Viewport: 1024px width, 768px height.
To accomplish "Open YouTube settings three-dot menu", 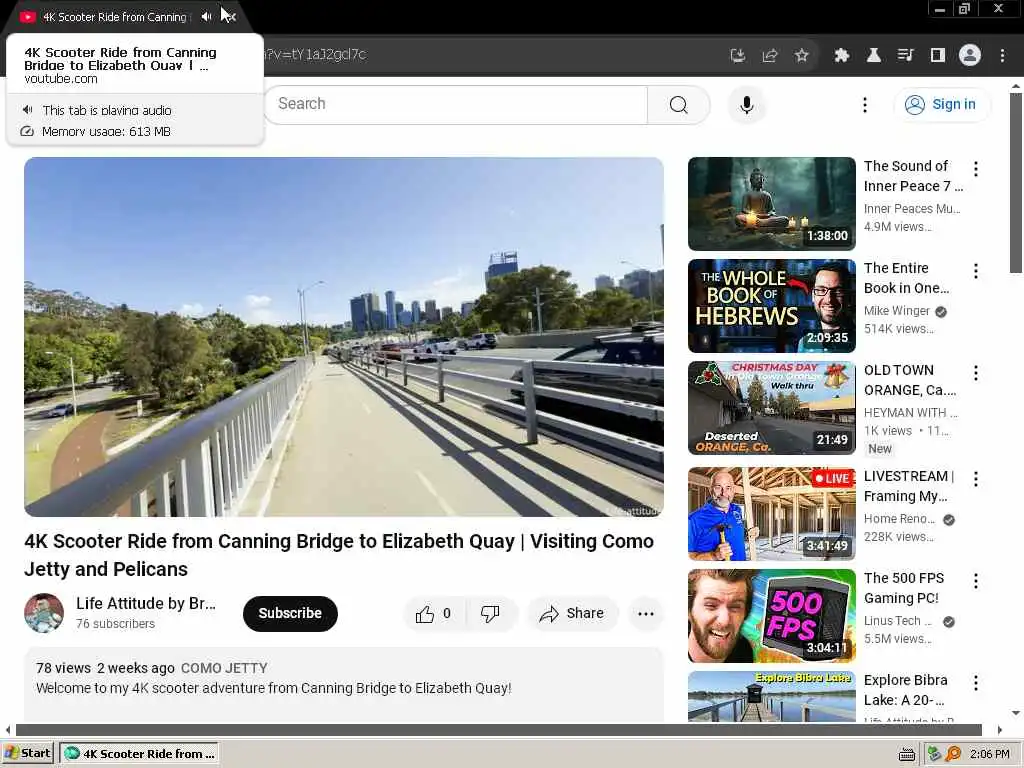I will tap(865, 104).
